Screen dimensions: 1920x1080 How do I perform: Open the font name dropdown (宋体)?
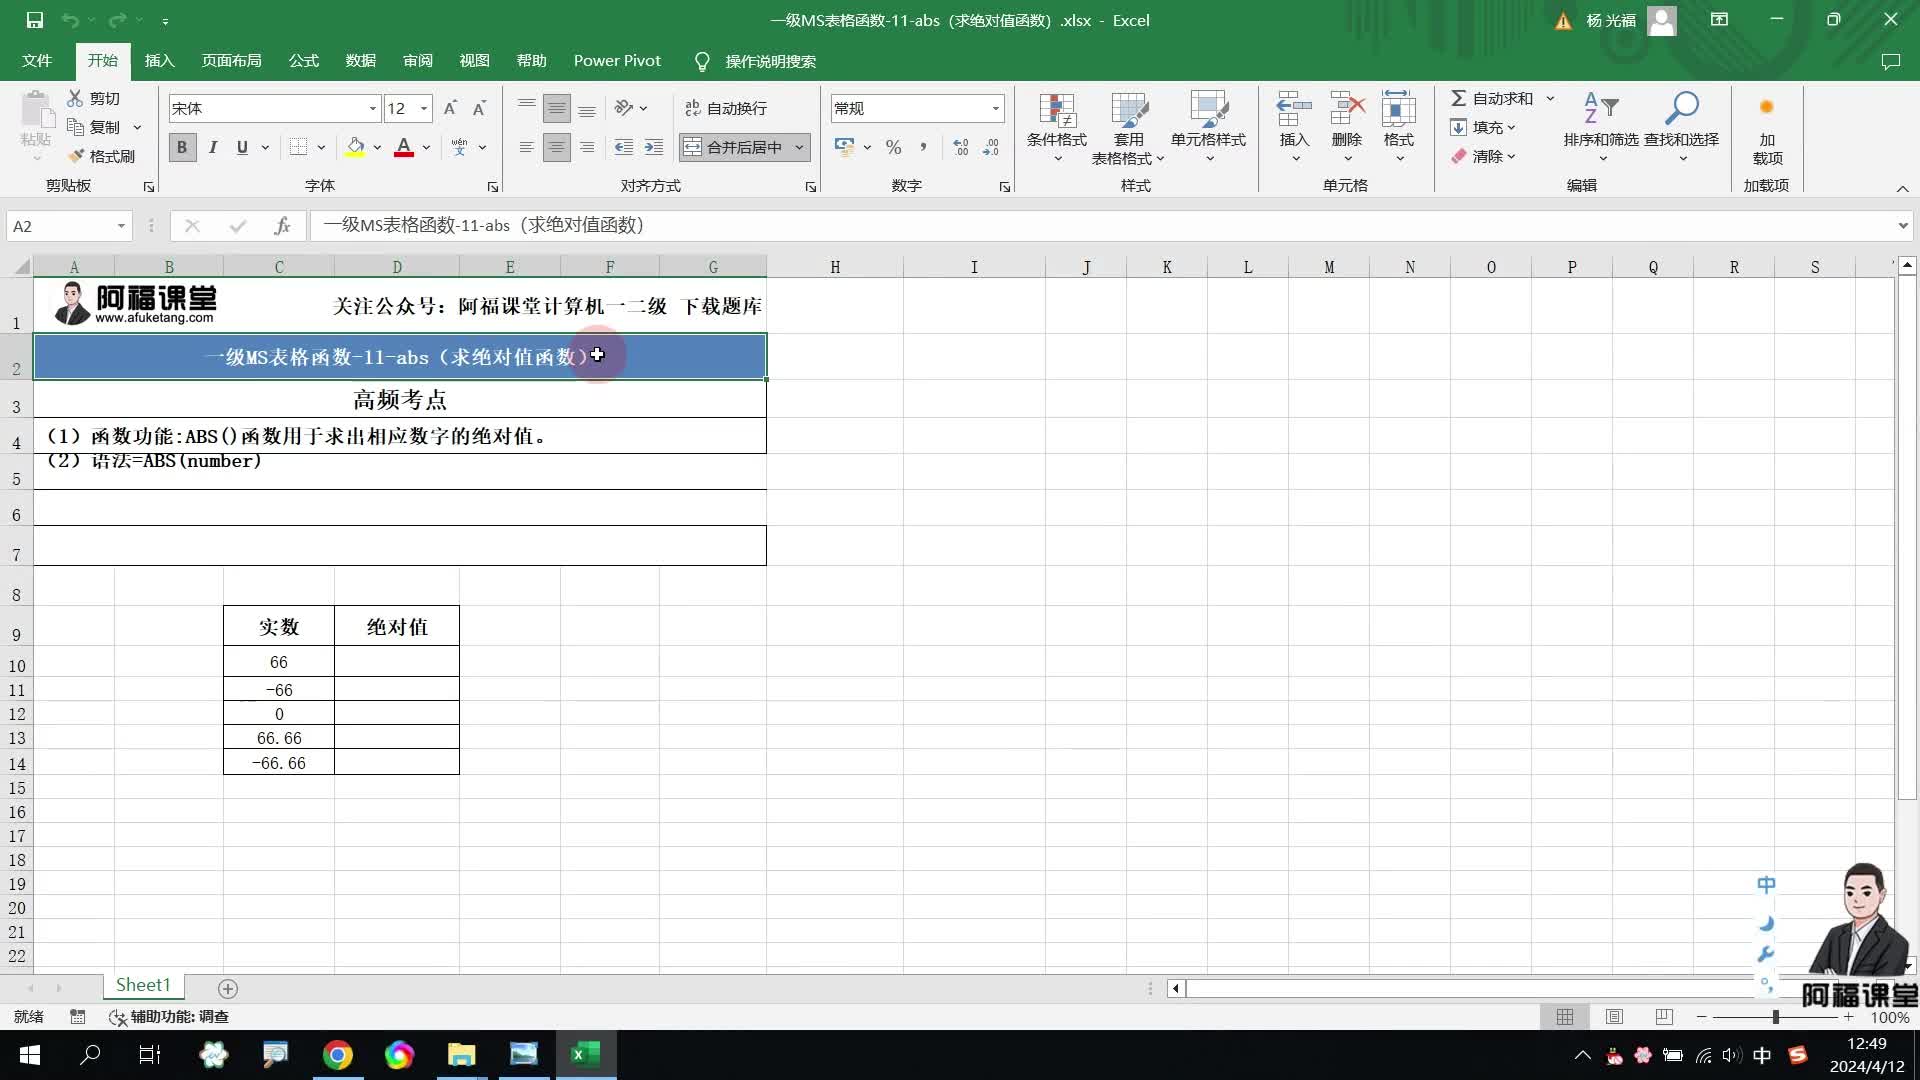[373, 108]
